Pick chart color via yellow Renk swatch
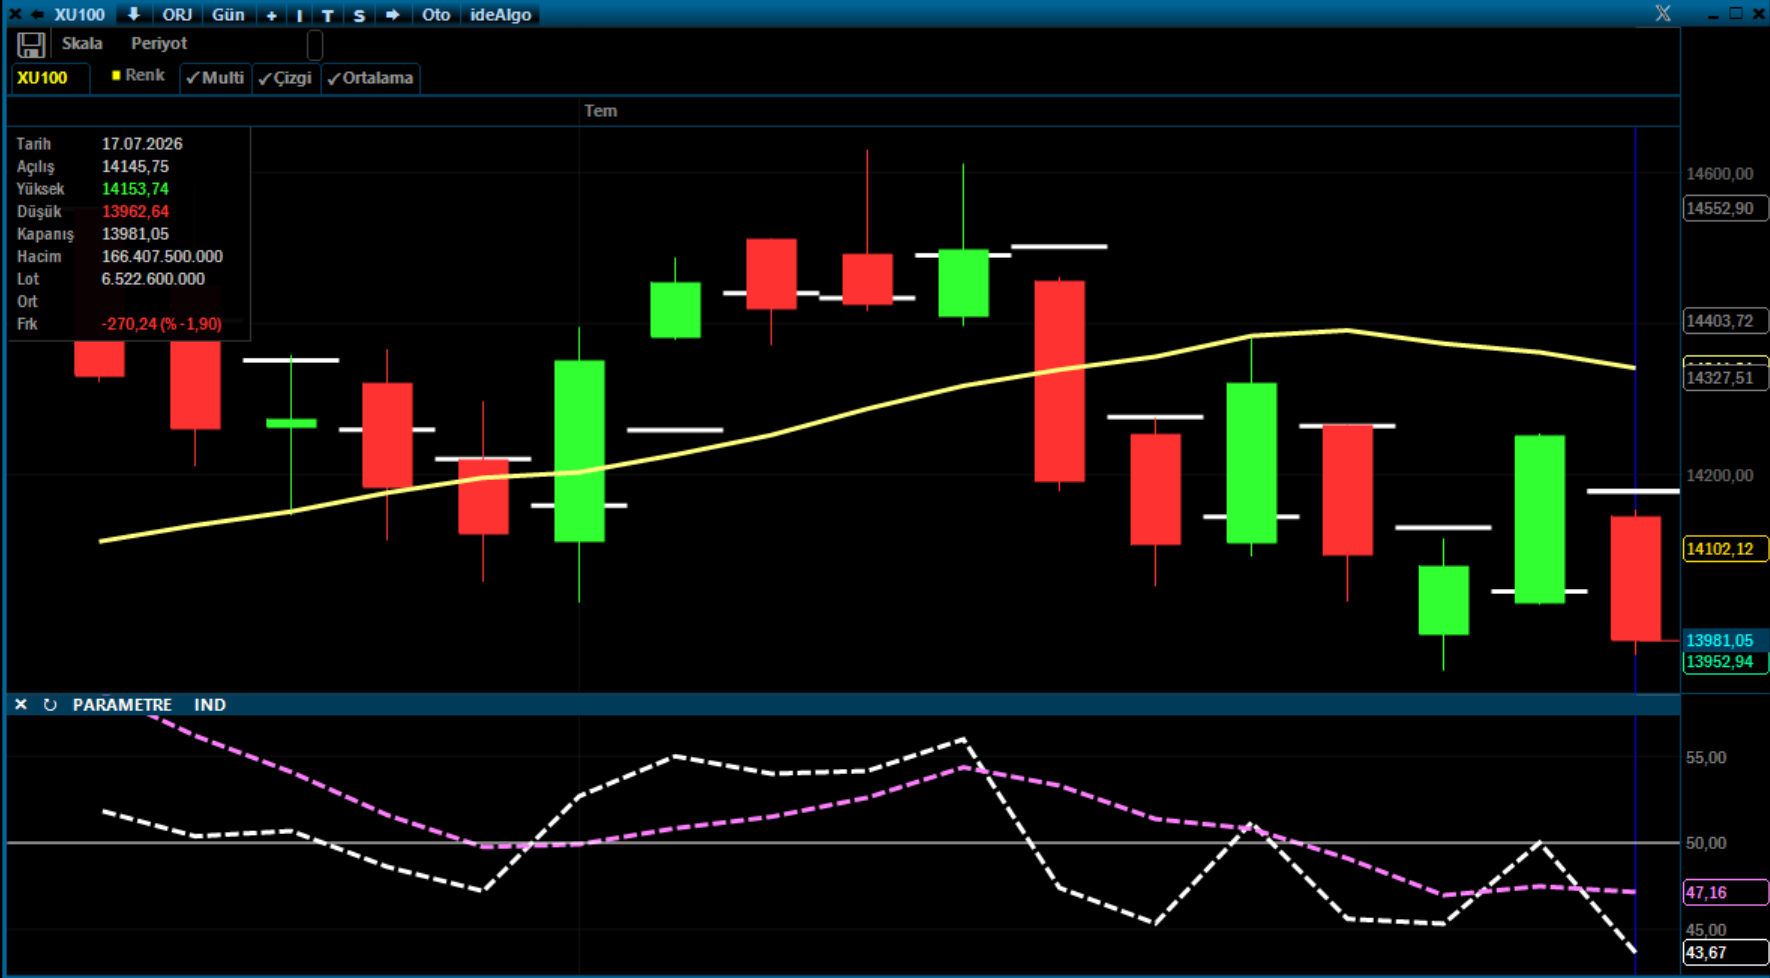The width and height of the screenshot is (1770, 978). click(x=116, y=75)
